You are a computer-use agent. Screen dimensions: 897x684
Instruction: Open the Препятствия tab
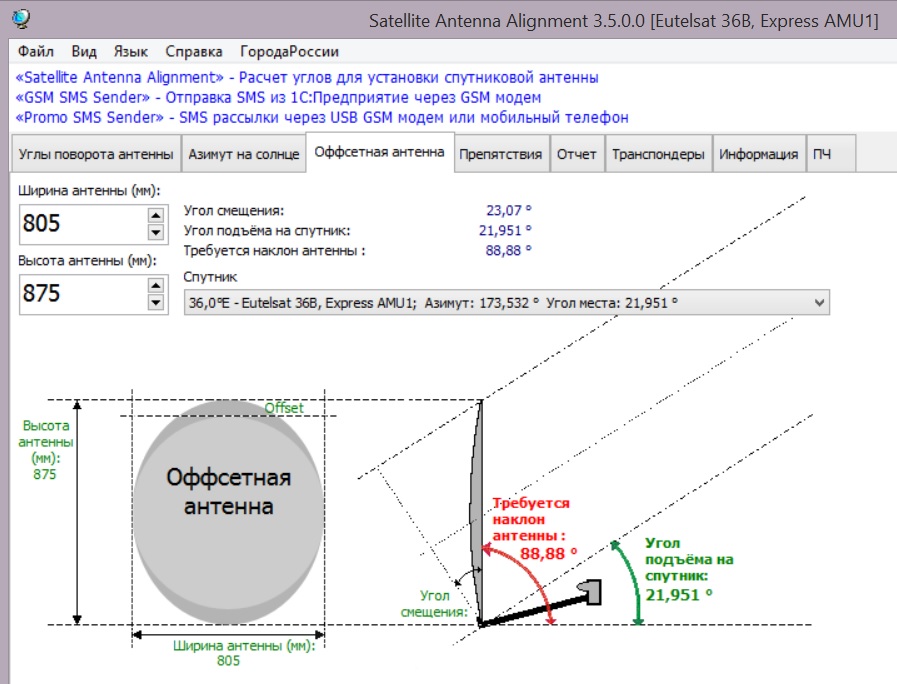(500, 154)
